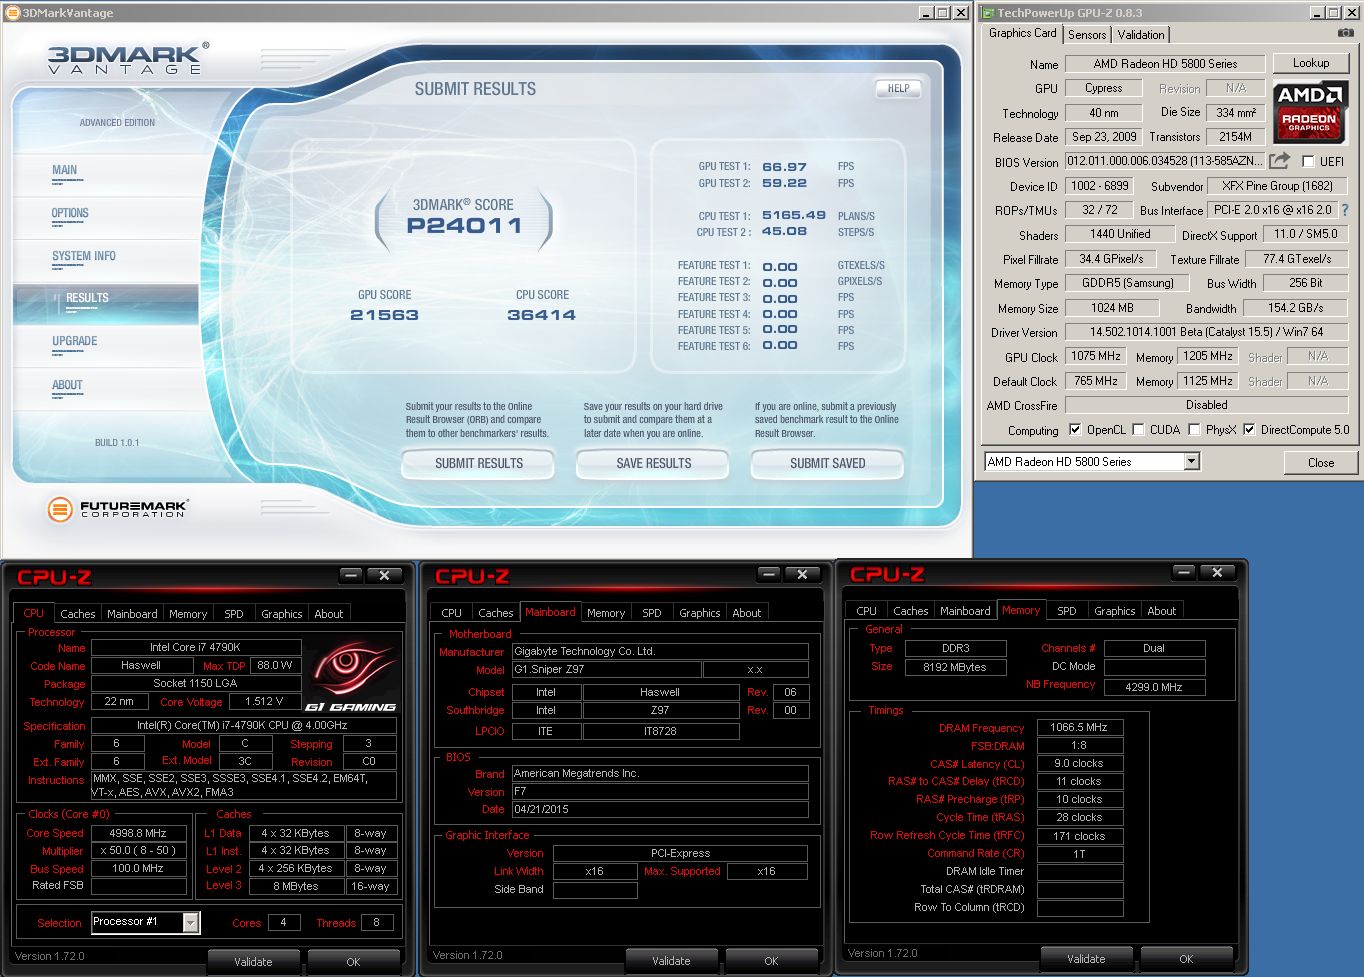The image size is (1364, 977).
Task: Switch to the Validation tab in GPU-Z
Action: pyautogui.click(x=1141, y=35)
